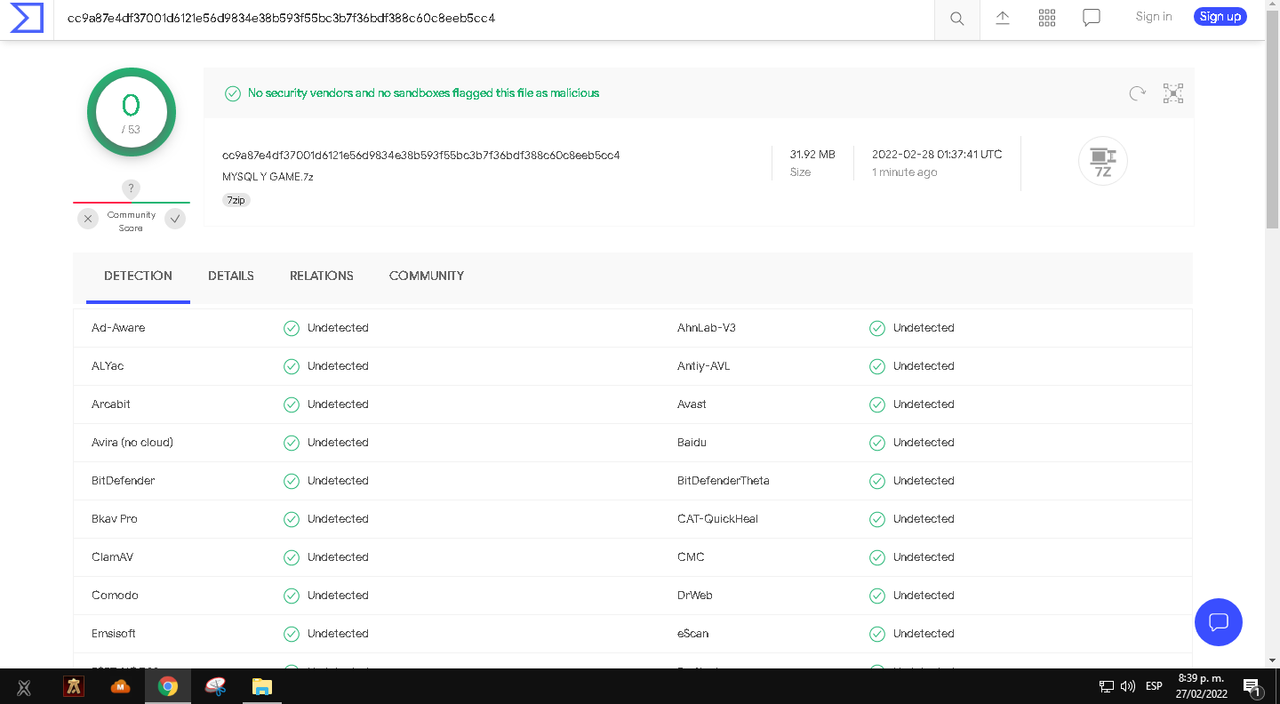Click the Bkav Pro vendor name
The image size is (1280, 704).
coord(114,519)
